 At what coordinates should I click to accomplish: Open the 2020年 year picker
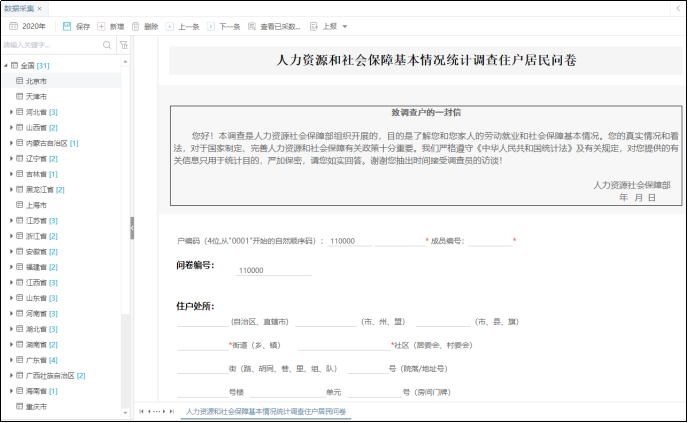pos(27,26)
